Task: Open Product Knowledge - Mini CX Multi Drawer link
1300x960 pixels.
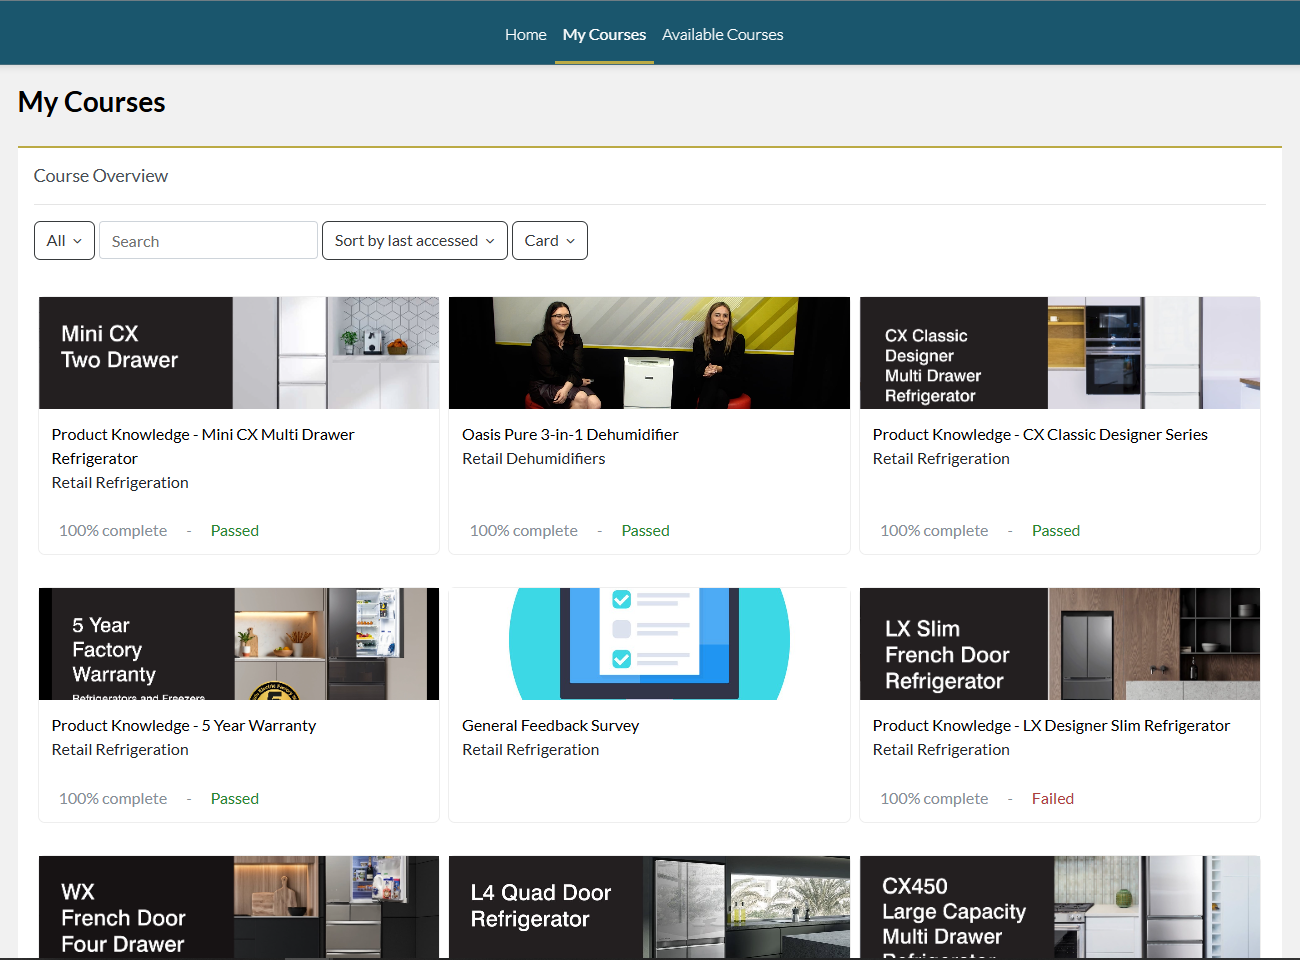Action: 203,446
